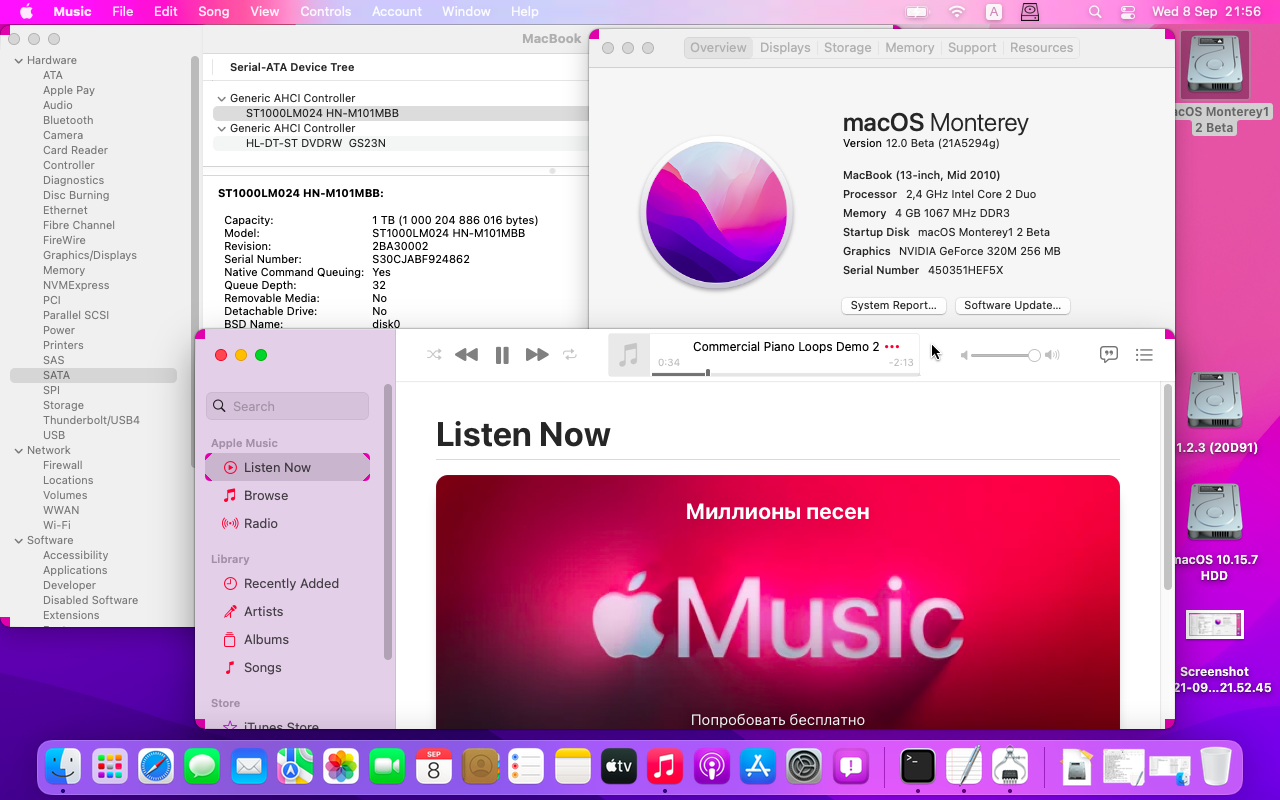The image size is (1280, 800).
Task: Open System Preferences from the Dock
Action: [x=804, y=766]
